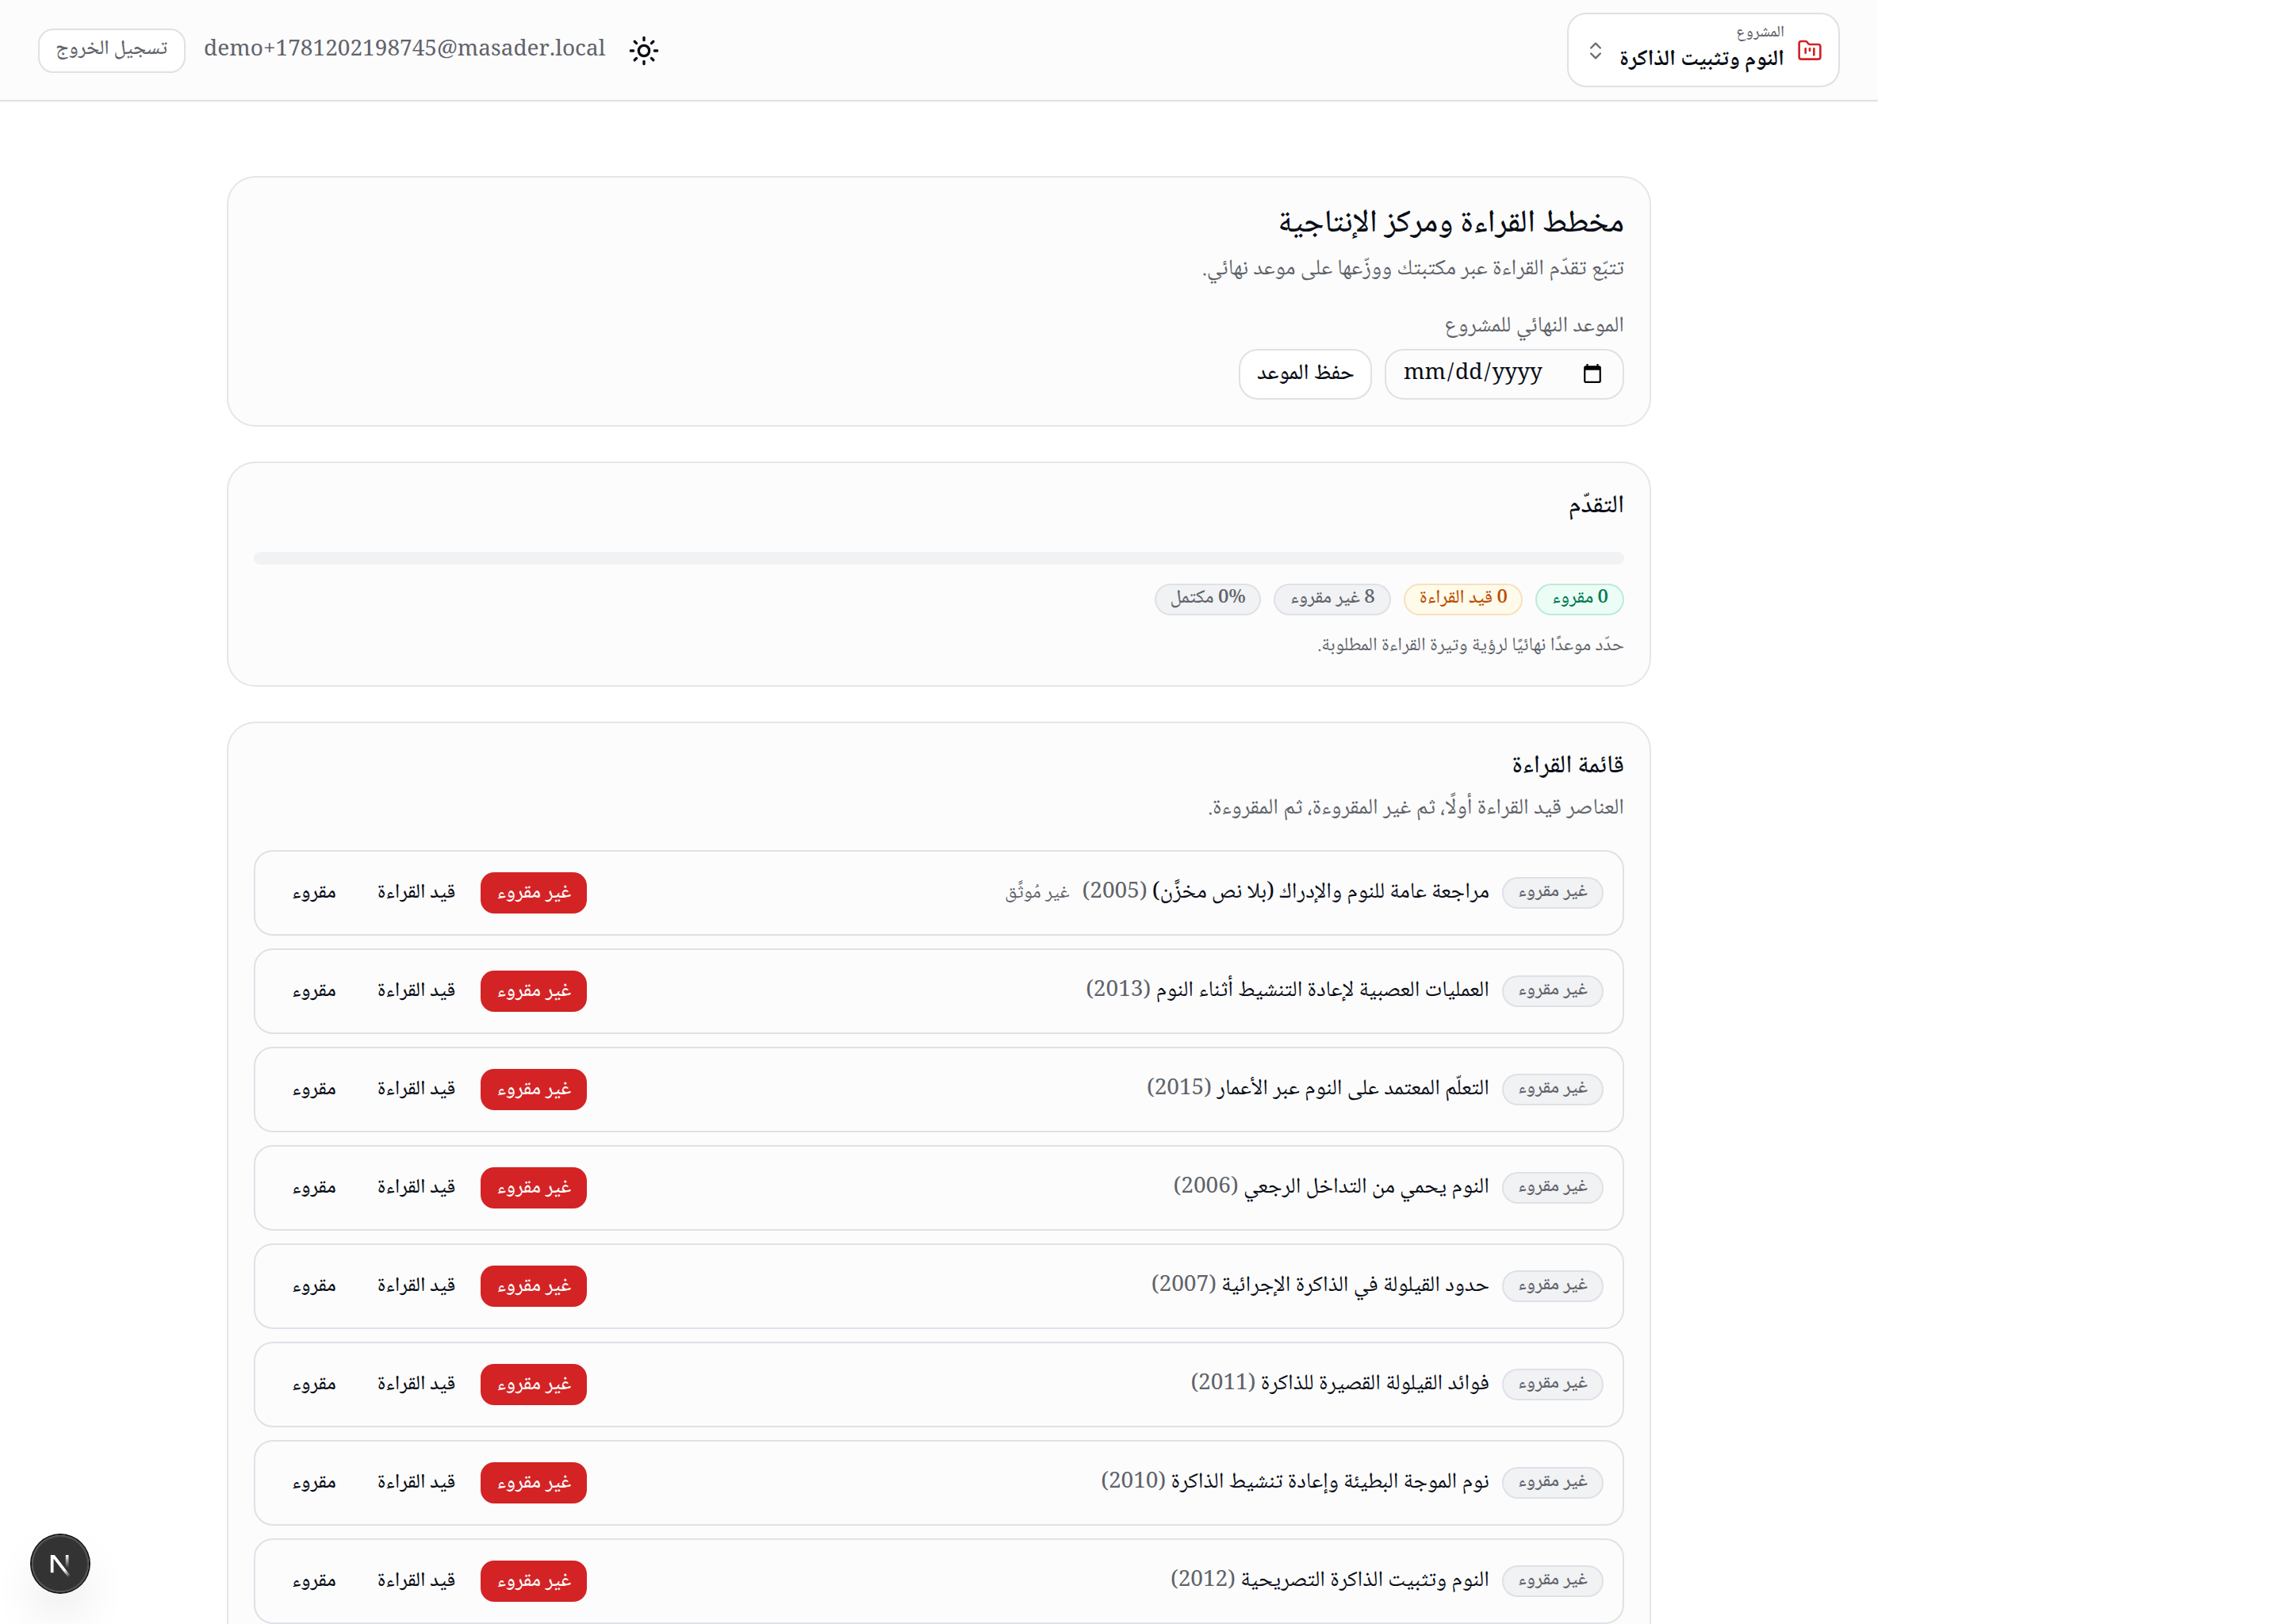Mark الذاكرة التصريحية (2012) row as مقروء
Screen dimensions: 2284x1624
pyautogui.click(x=314, y=1580)
